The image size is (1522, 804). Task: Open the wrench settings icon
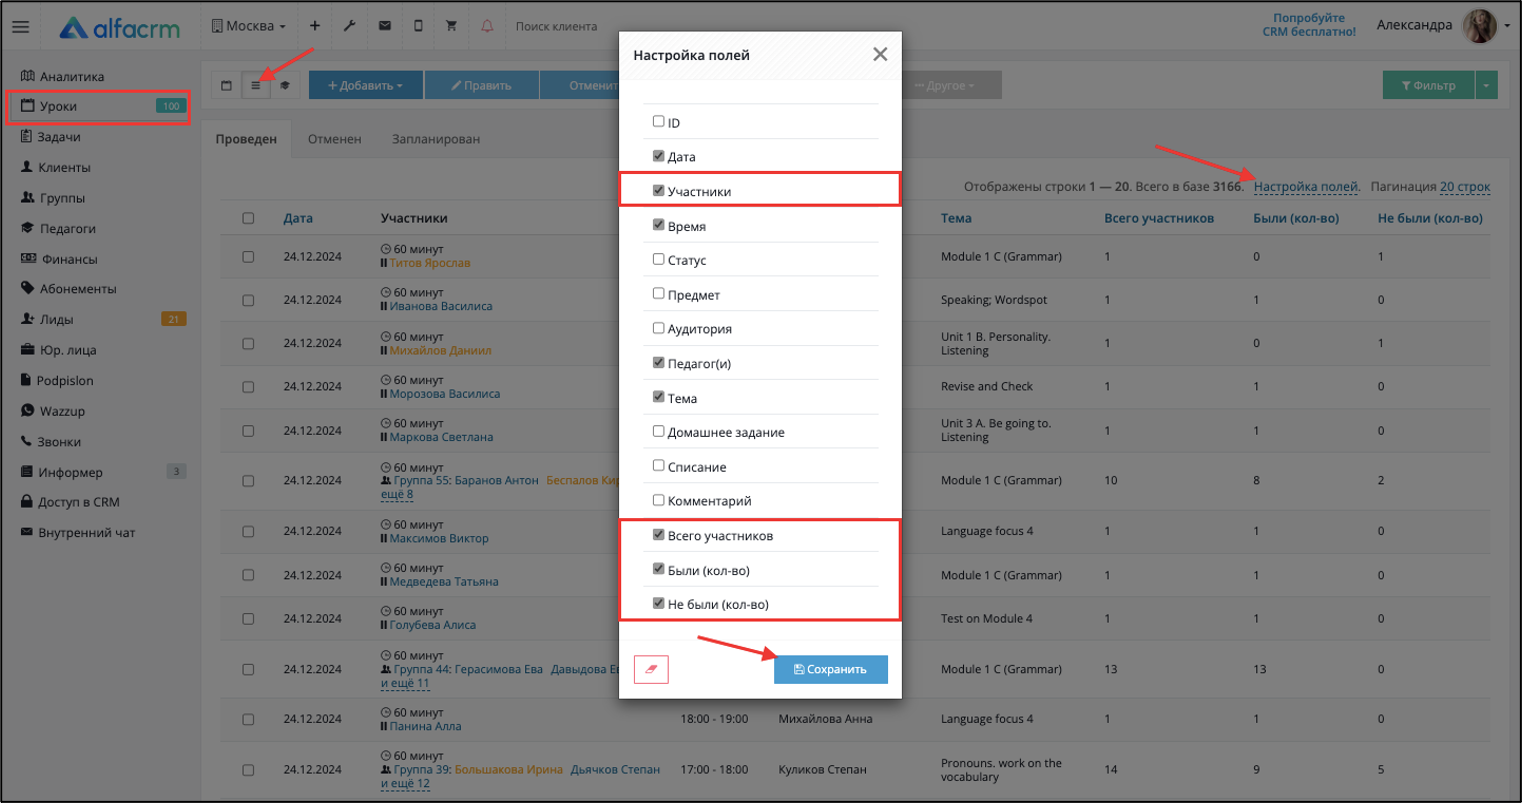[x=349, y=26]
